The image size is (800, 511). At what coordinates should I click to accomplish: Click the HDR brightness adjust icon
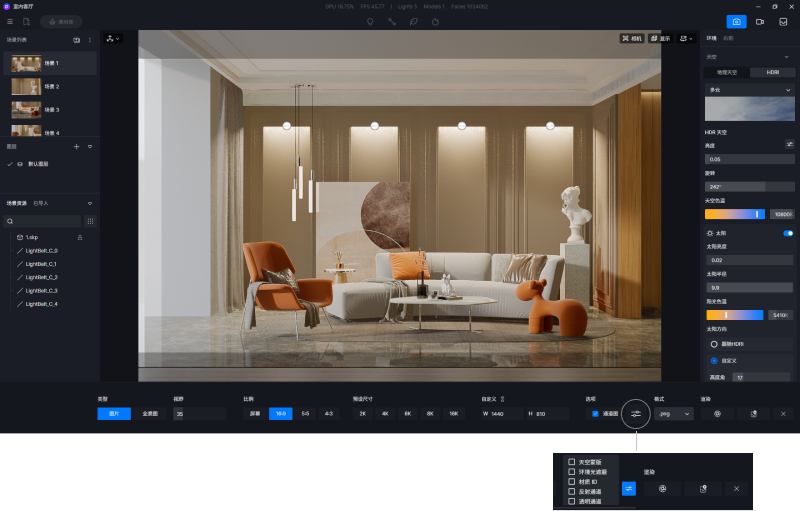point(789,145)
